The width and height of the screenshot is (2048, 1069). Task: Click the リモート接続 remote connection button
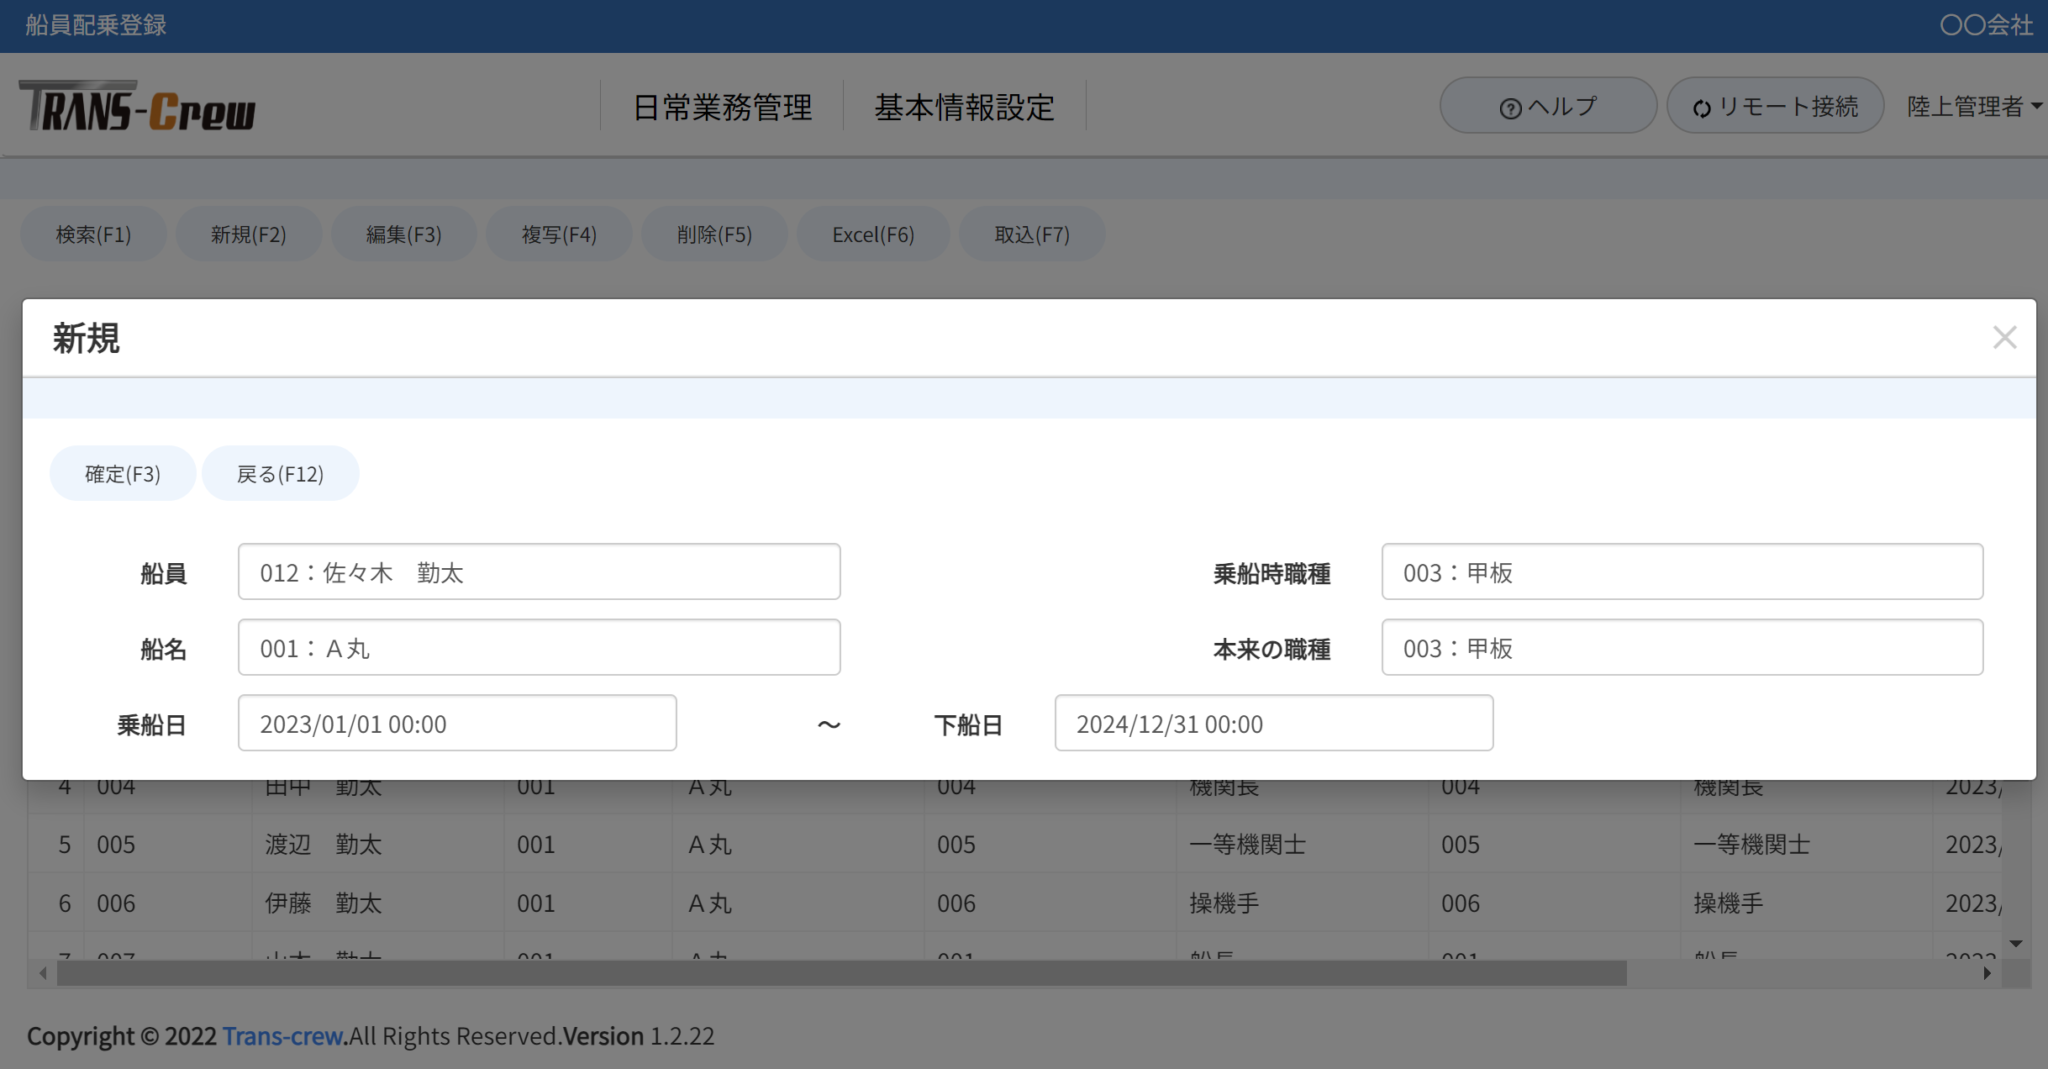click(1775, 106)
